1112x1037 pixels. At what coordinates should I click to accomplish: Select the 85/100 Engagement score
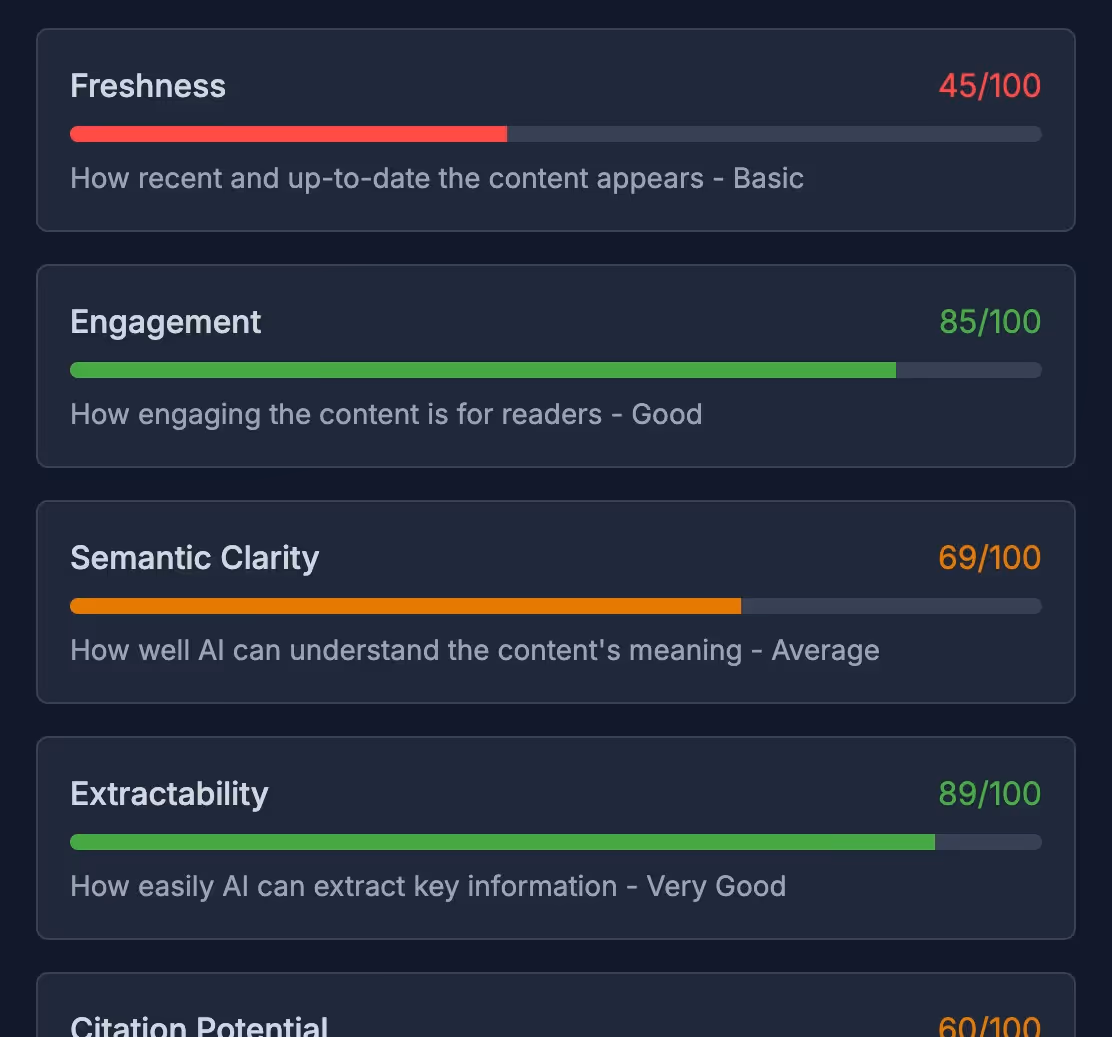click(989, 322)
